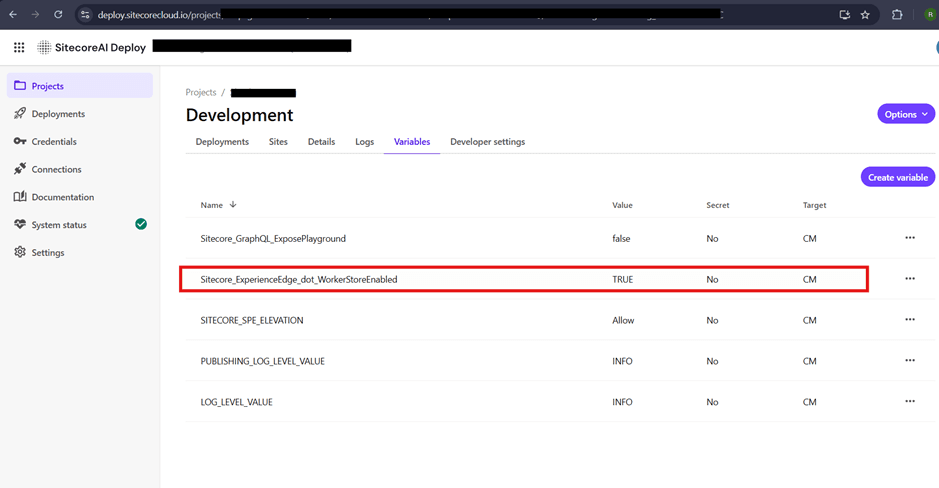Switch to the Developer settings tab
The height and width of the screenshot is (488, 939).
487,142
